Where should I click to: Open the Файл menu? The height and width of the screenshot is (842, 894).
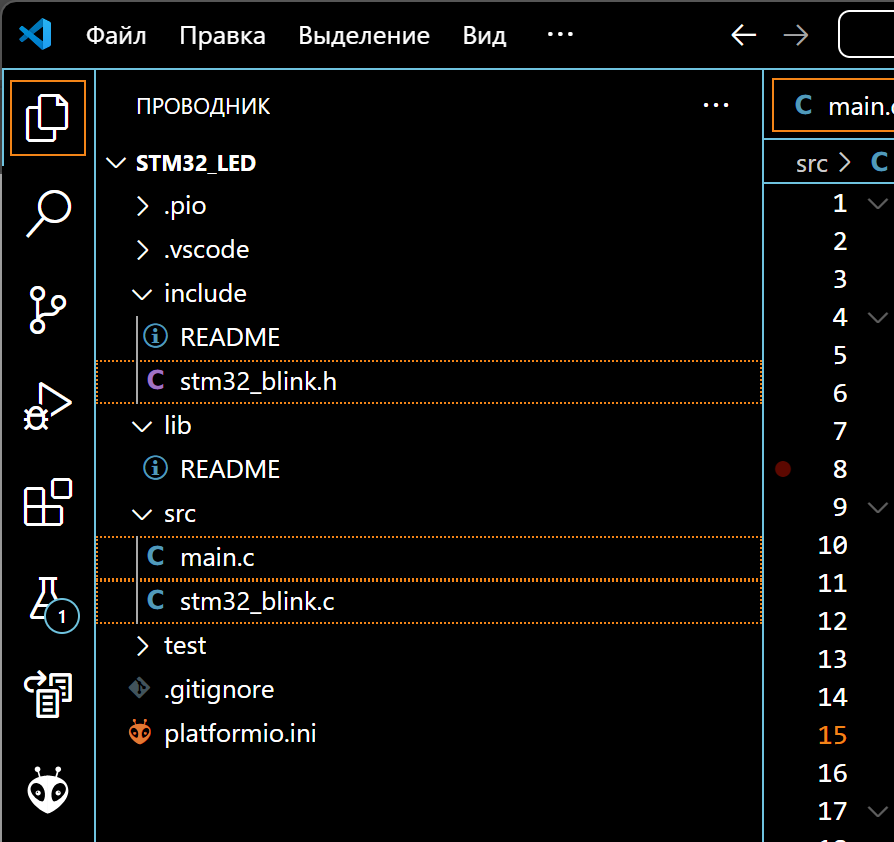click(x=116, y=36)
